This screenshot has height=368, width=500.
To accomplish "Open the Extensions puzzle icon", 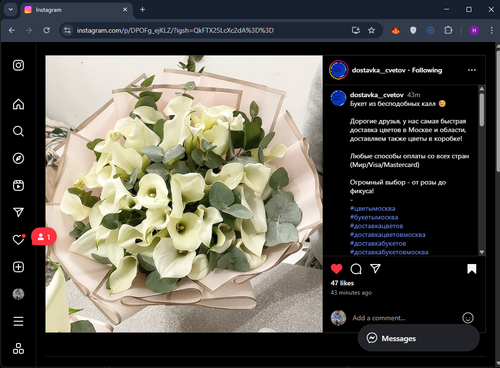I will pos(448,30).
